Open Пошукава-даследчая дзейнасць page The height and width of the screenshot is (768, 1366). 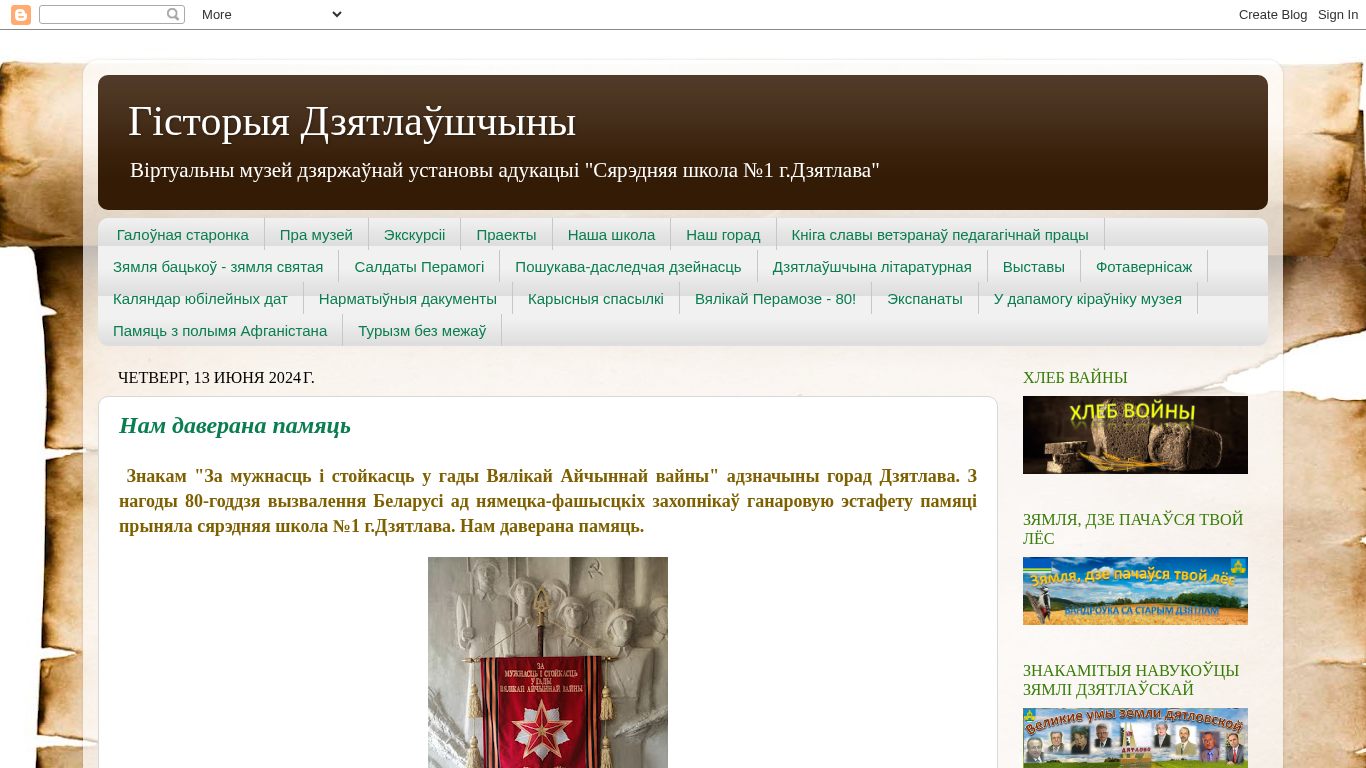(628, 267)
